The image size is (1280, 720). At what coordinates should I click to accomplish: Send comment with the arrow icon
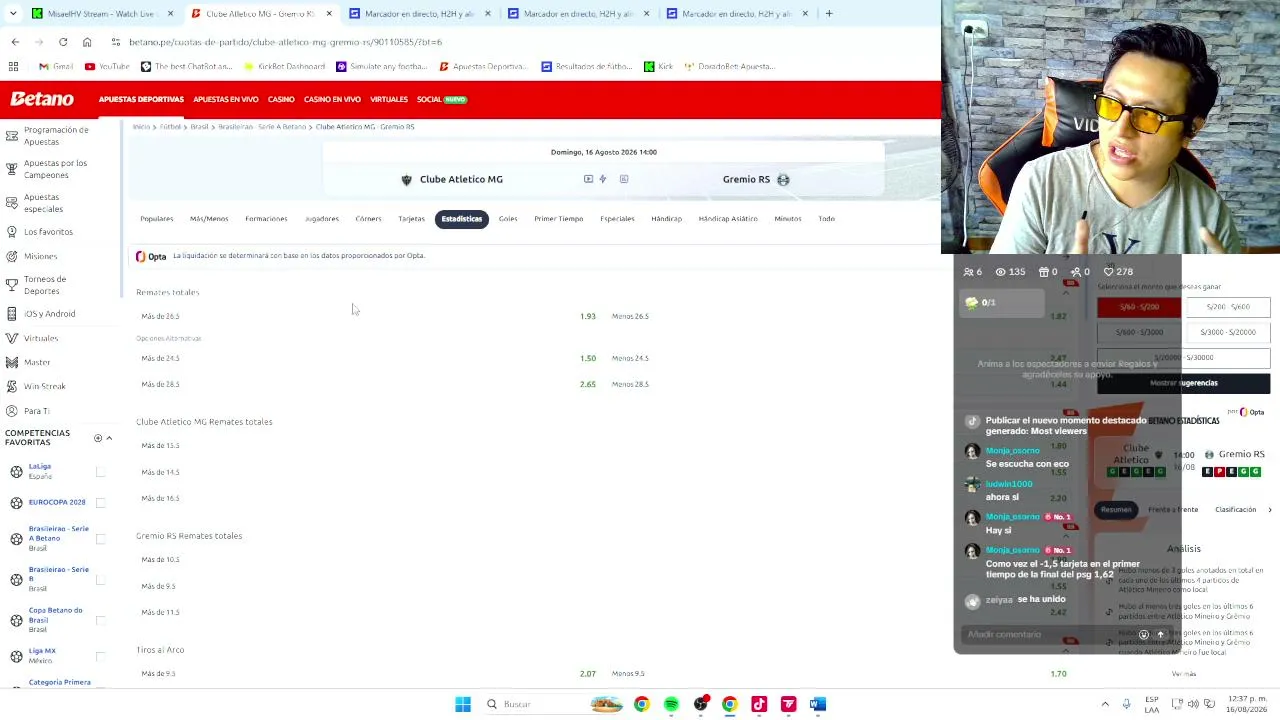point(1160,634)
